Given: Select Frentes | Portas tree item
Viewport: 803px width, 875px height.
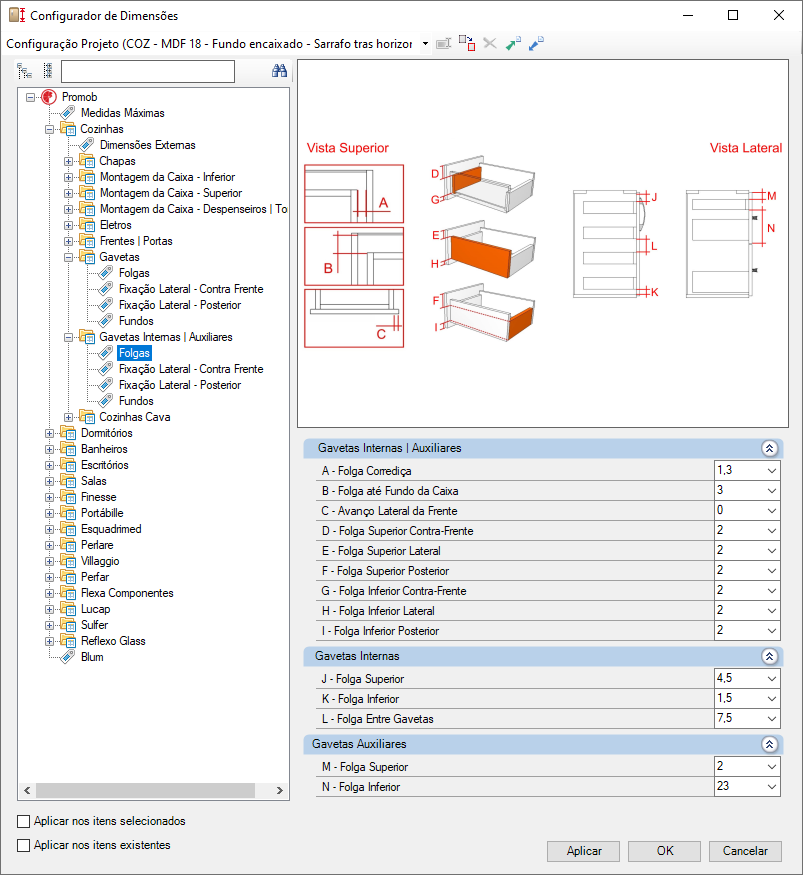Looking at the screenshot, I should tap(136, 241).
